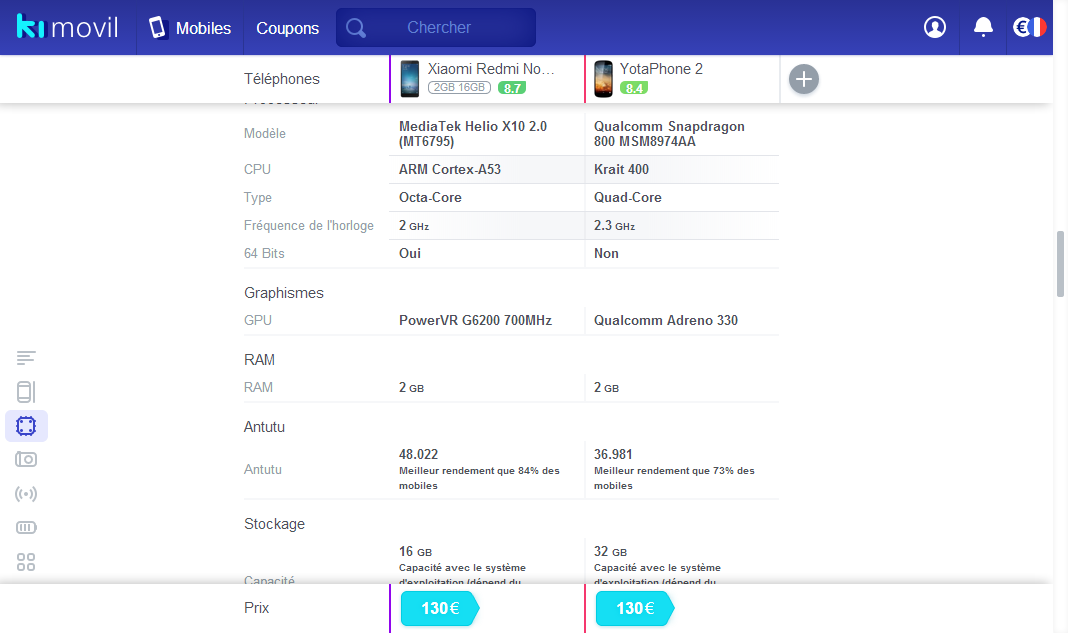Click the page vertical scrollbar thumb
The width and height of the screenshot is (1068, 633).
pos(1060,264)
